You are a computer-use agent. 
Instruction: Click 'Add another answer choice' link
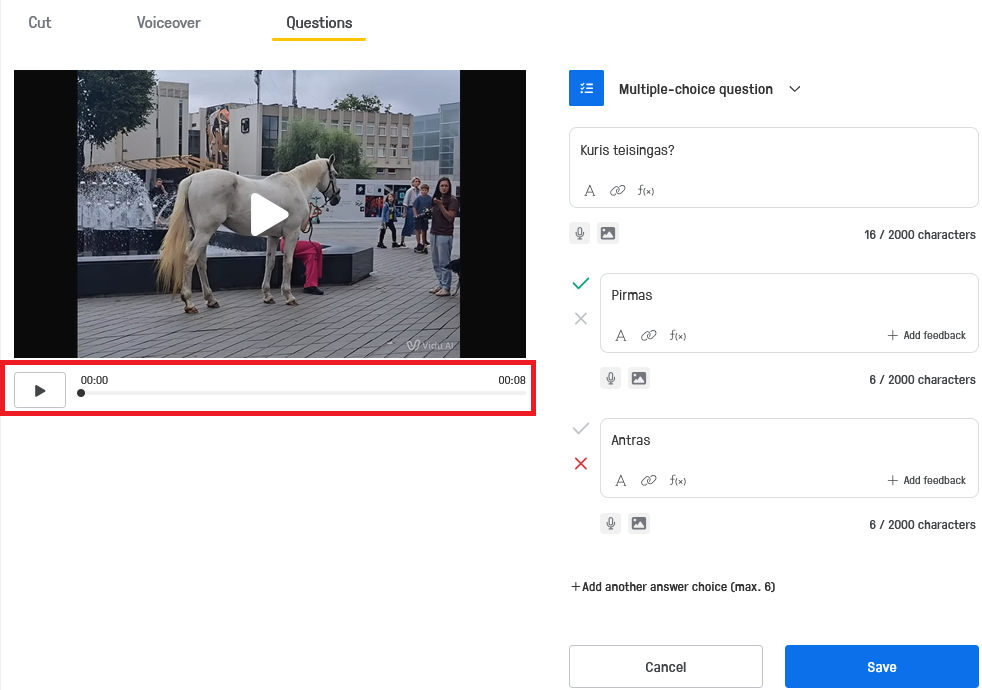[673, 587]
